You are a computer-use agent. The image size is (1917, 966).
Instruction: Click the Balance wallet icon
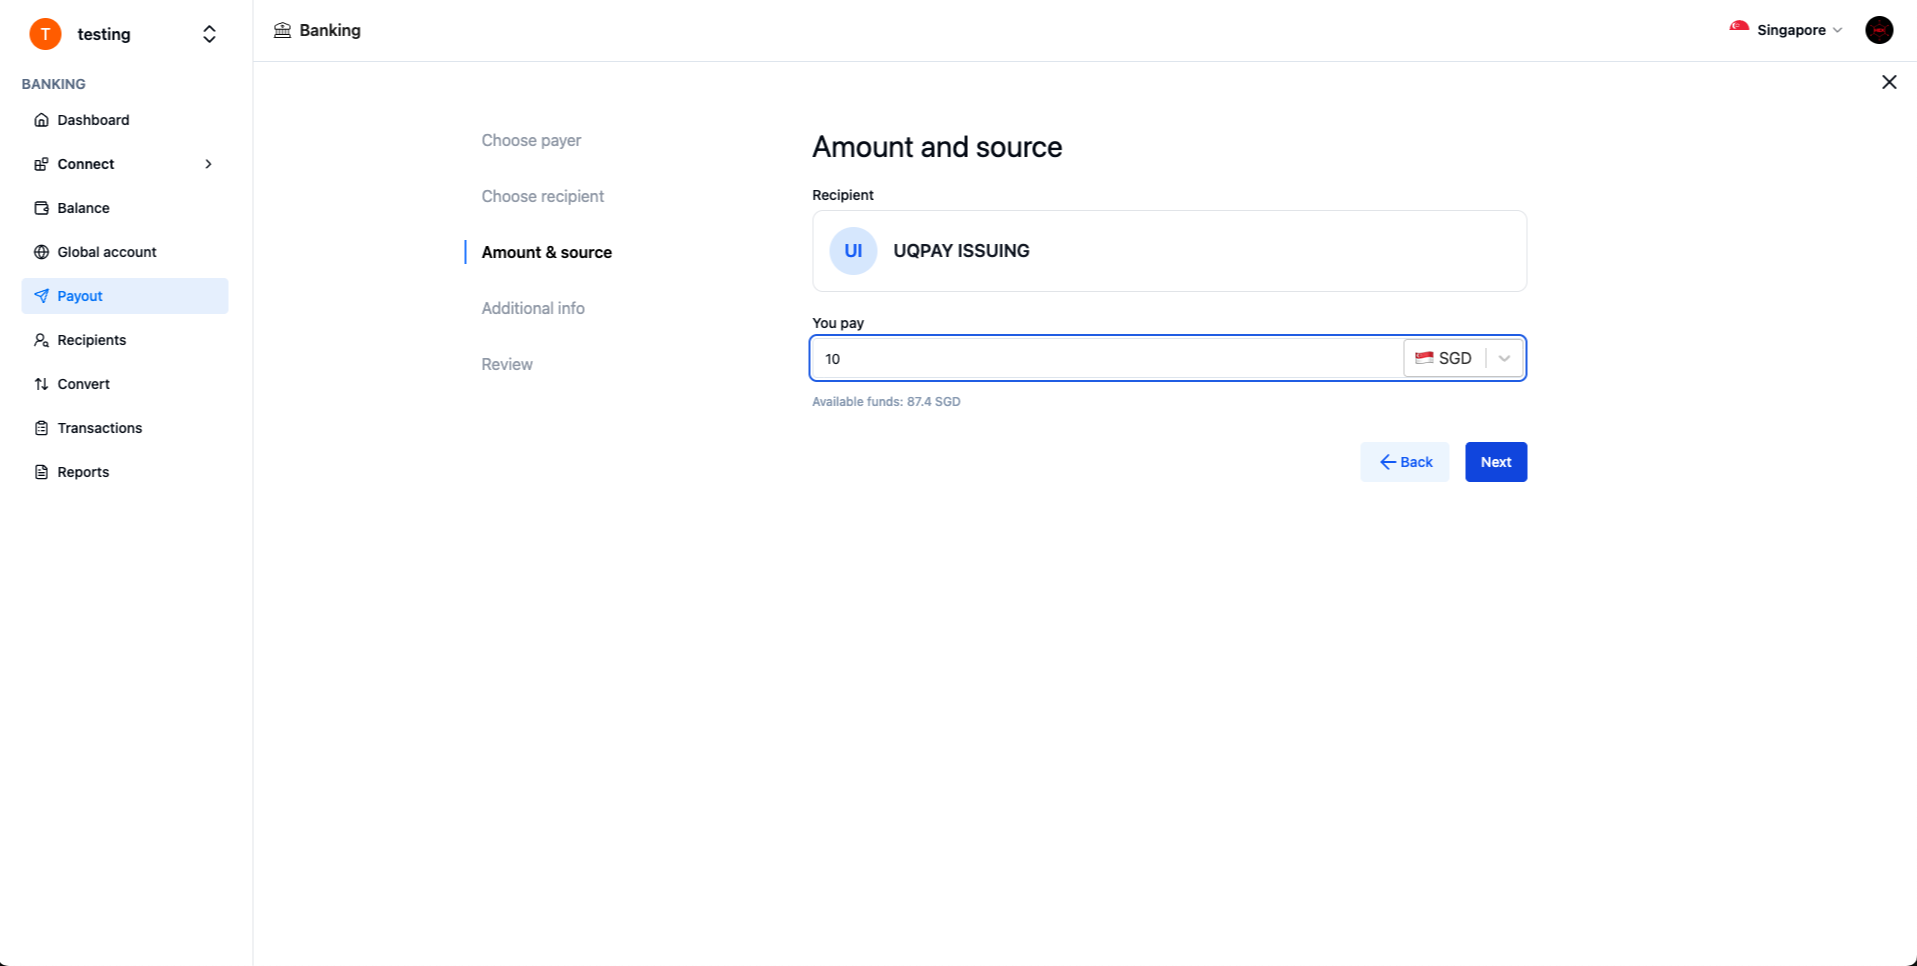point(41,208)
